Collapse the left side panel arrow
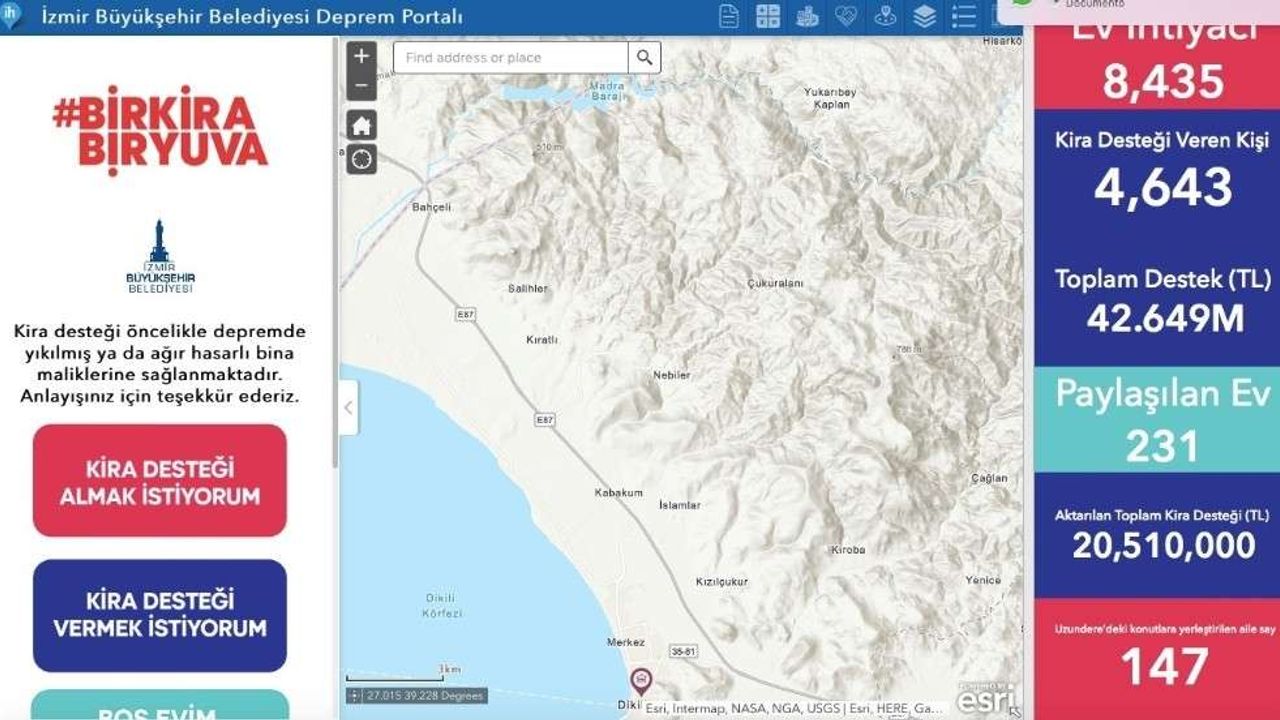1280x720 pixels. click(348, 407)
